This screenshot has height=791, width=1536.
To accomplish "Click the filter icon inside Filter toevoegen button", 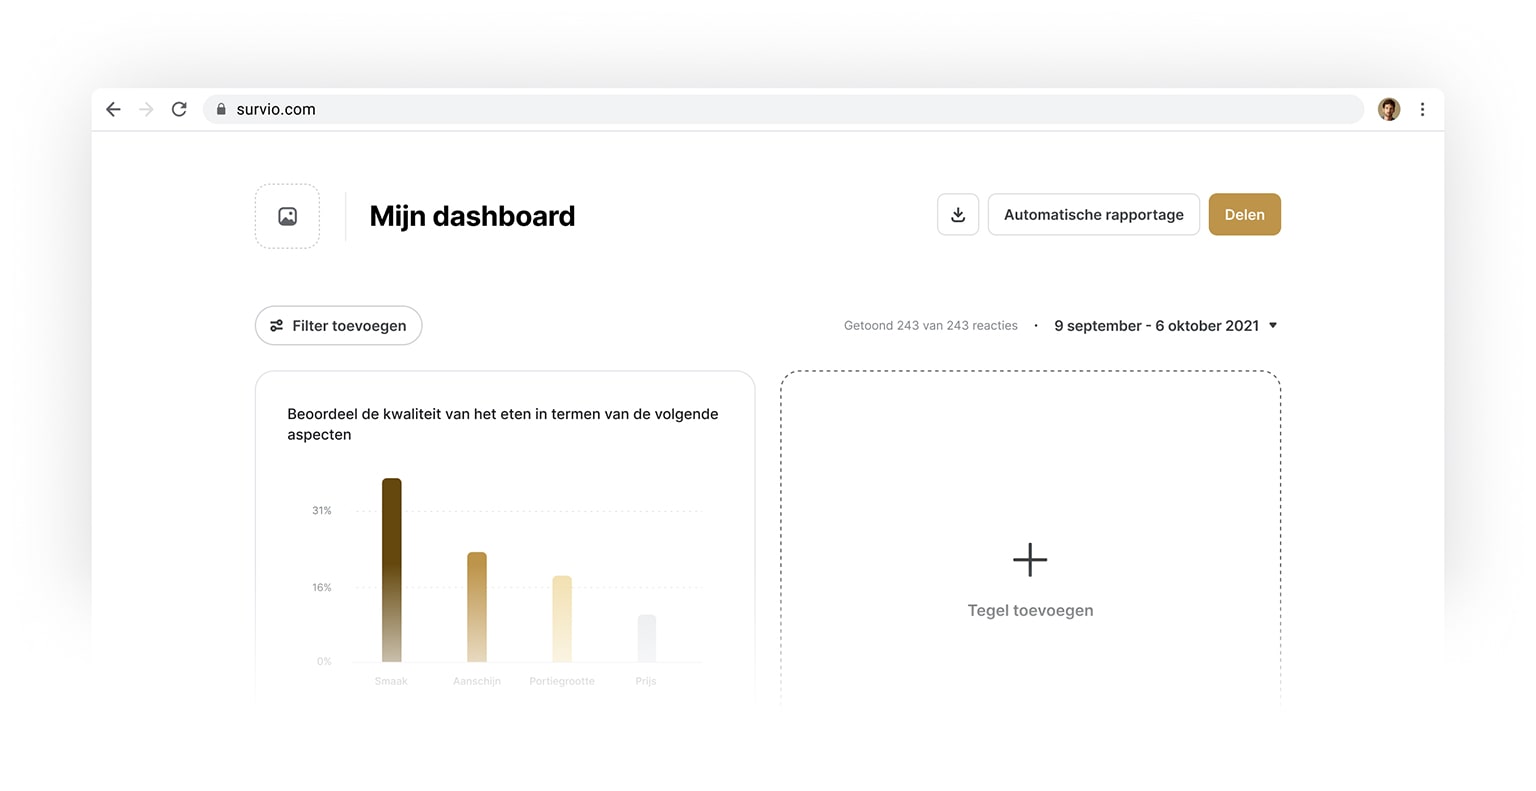I will coord(277,325).
